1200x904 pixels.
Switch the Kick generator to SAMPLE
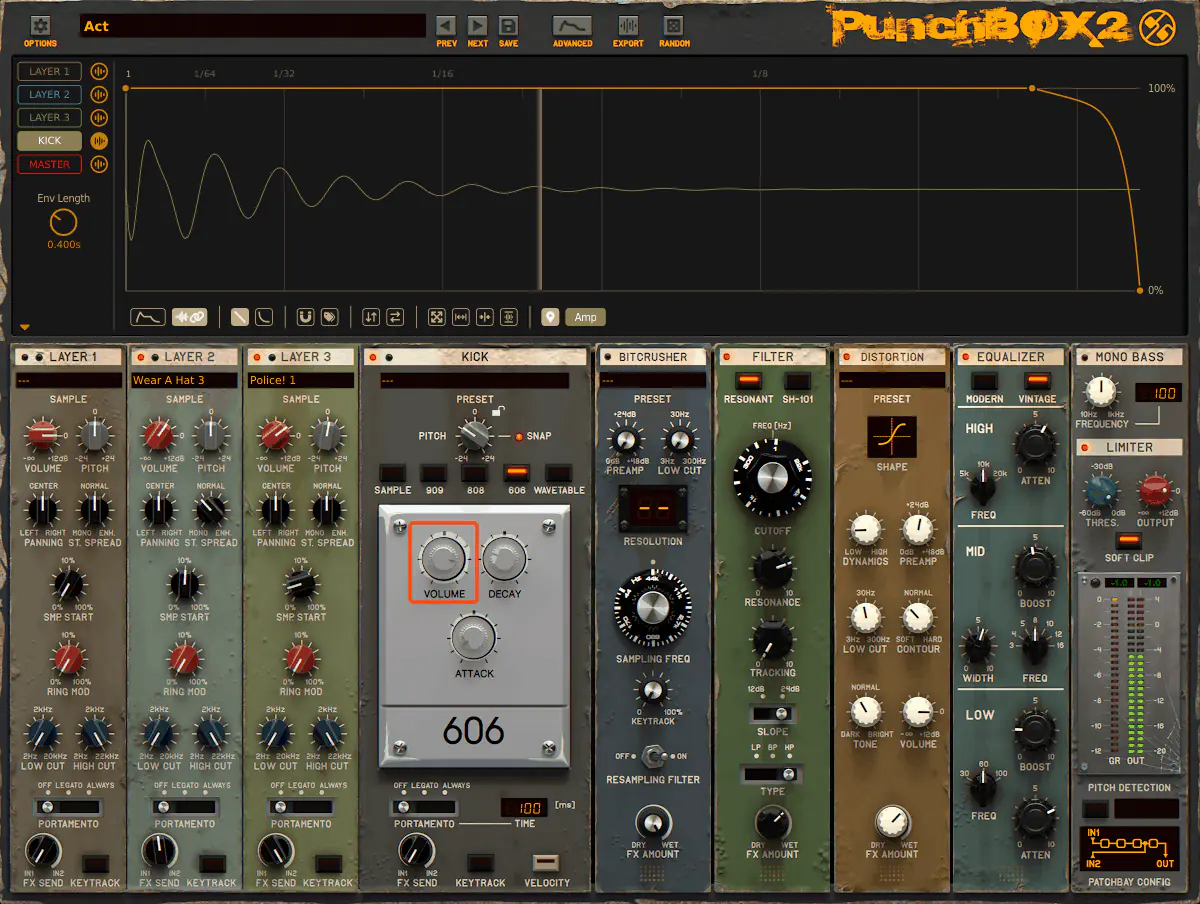point(392,473)
